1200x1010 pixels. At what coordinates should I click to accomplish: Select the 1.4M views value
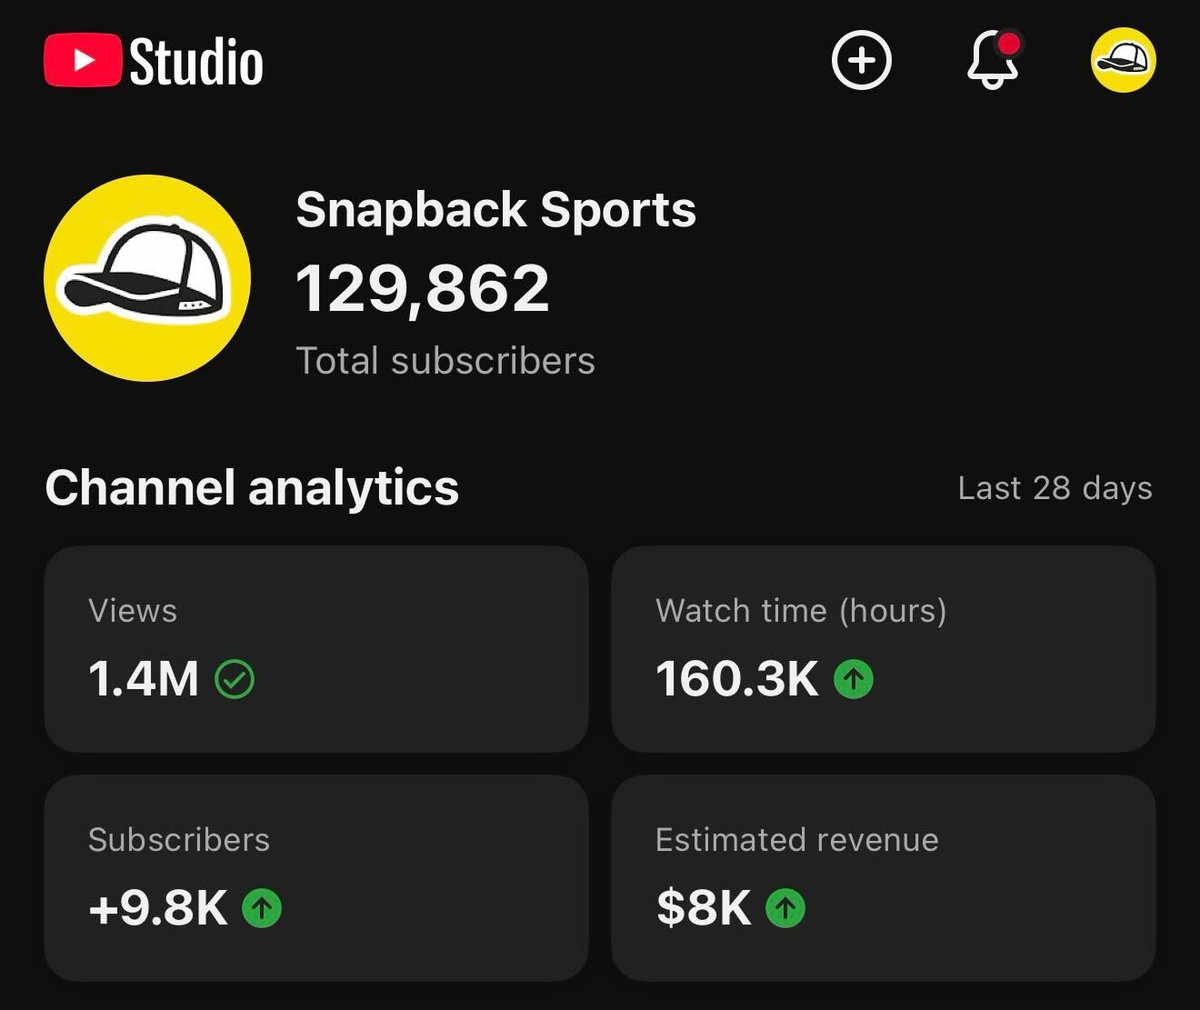point(144,680)
